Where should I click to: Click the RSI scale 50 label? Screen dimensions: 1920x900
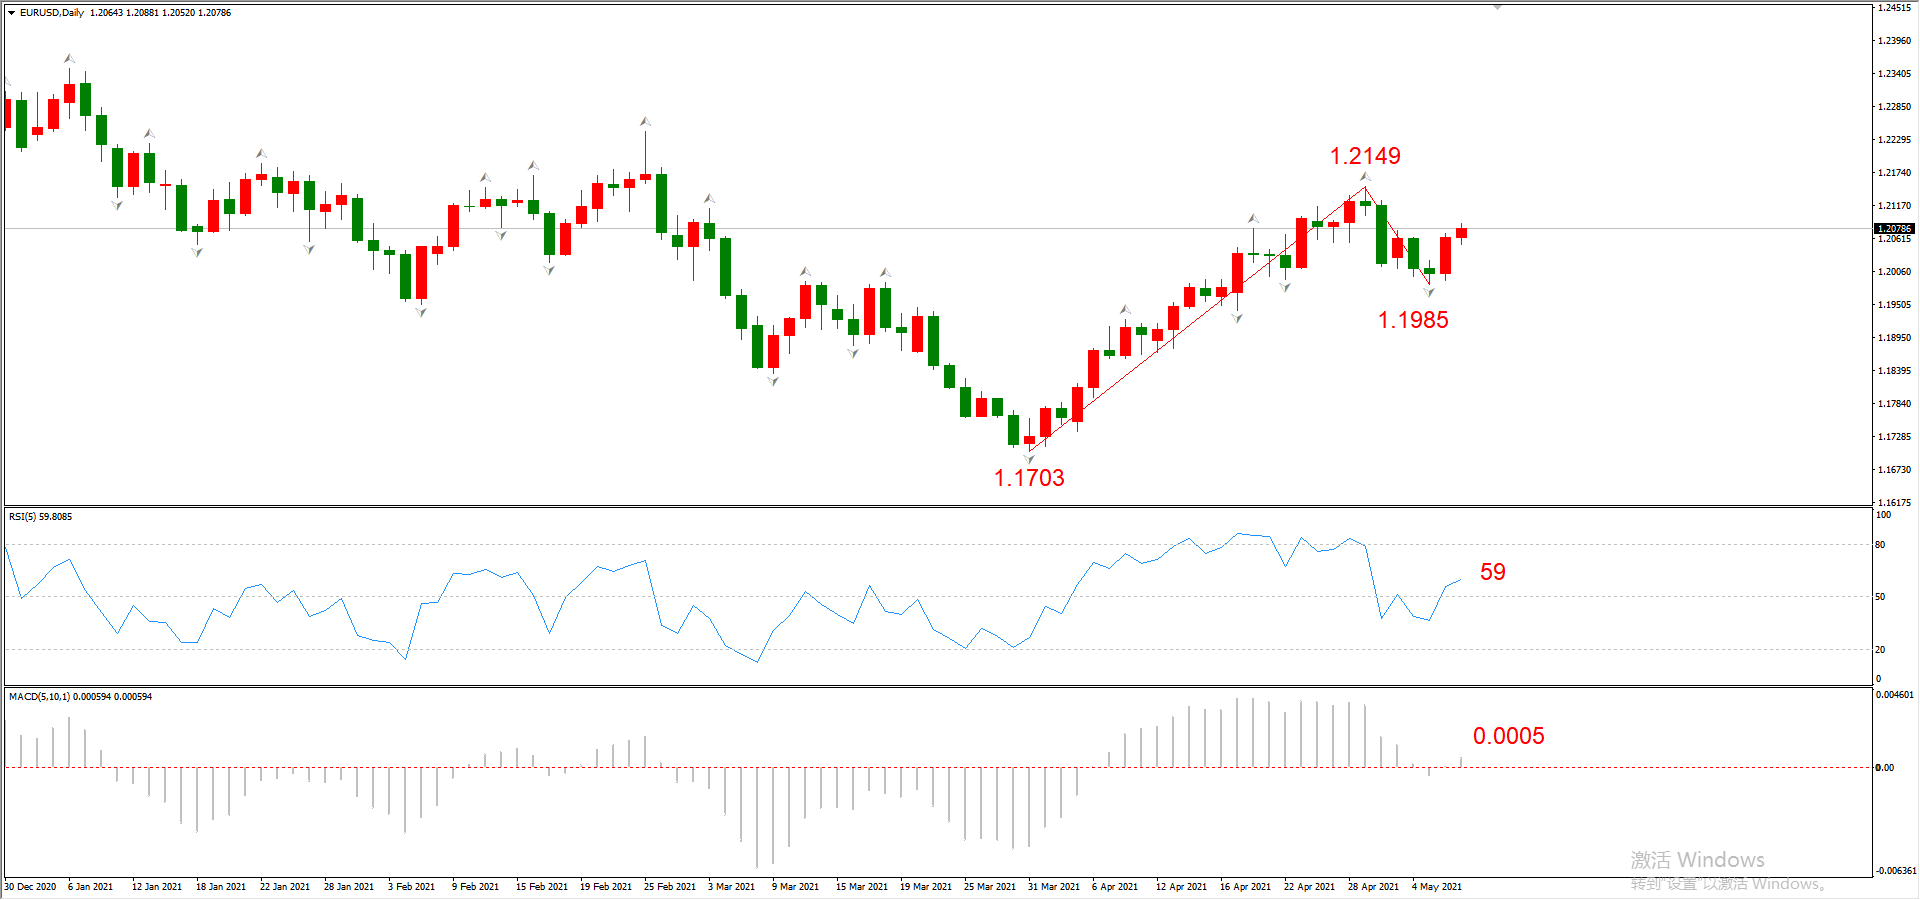point(1881,597)
